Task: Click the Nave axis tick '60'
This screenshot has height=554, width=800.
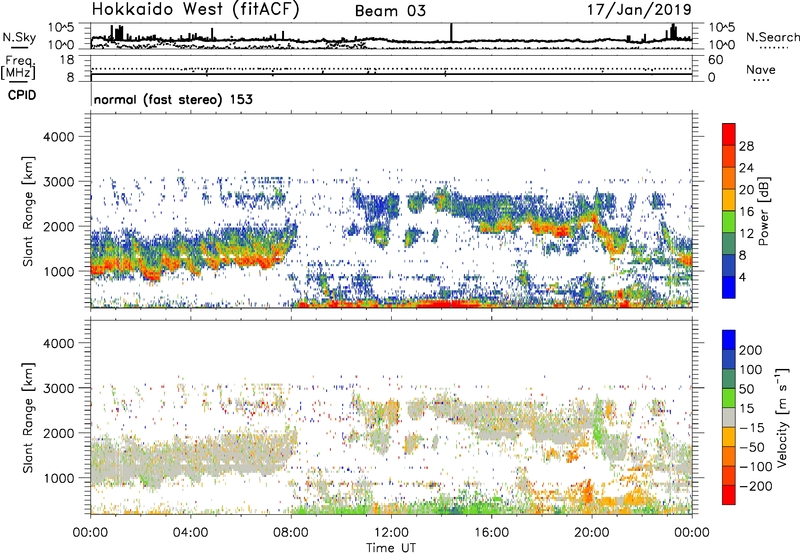Action: 715,60
